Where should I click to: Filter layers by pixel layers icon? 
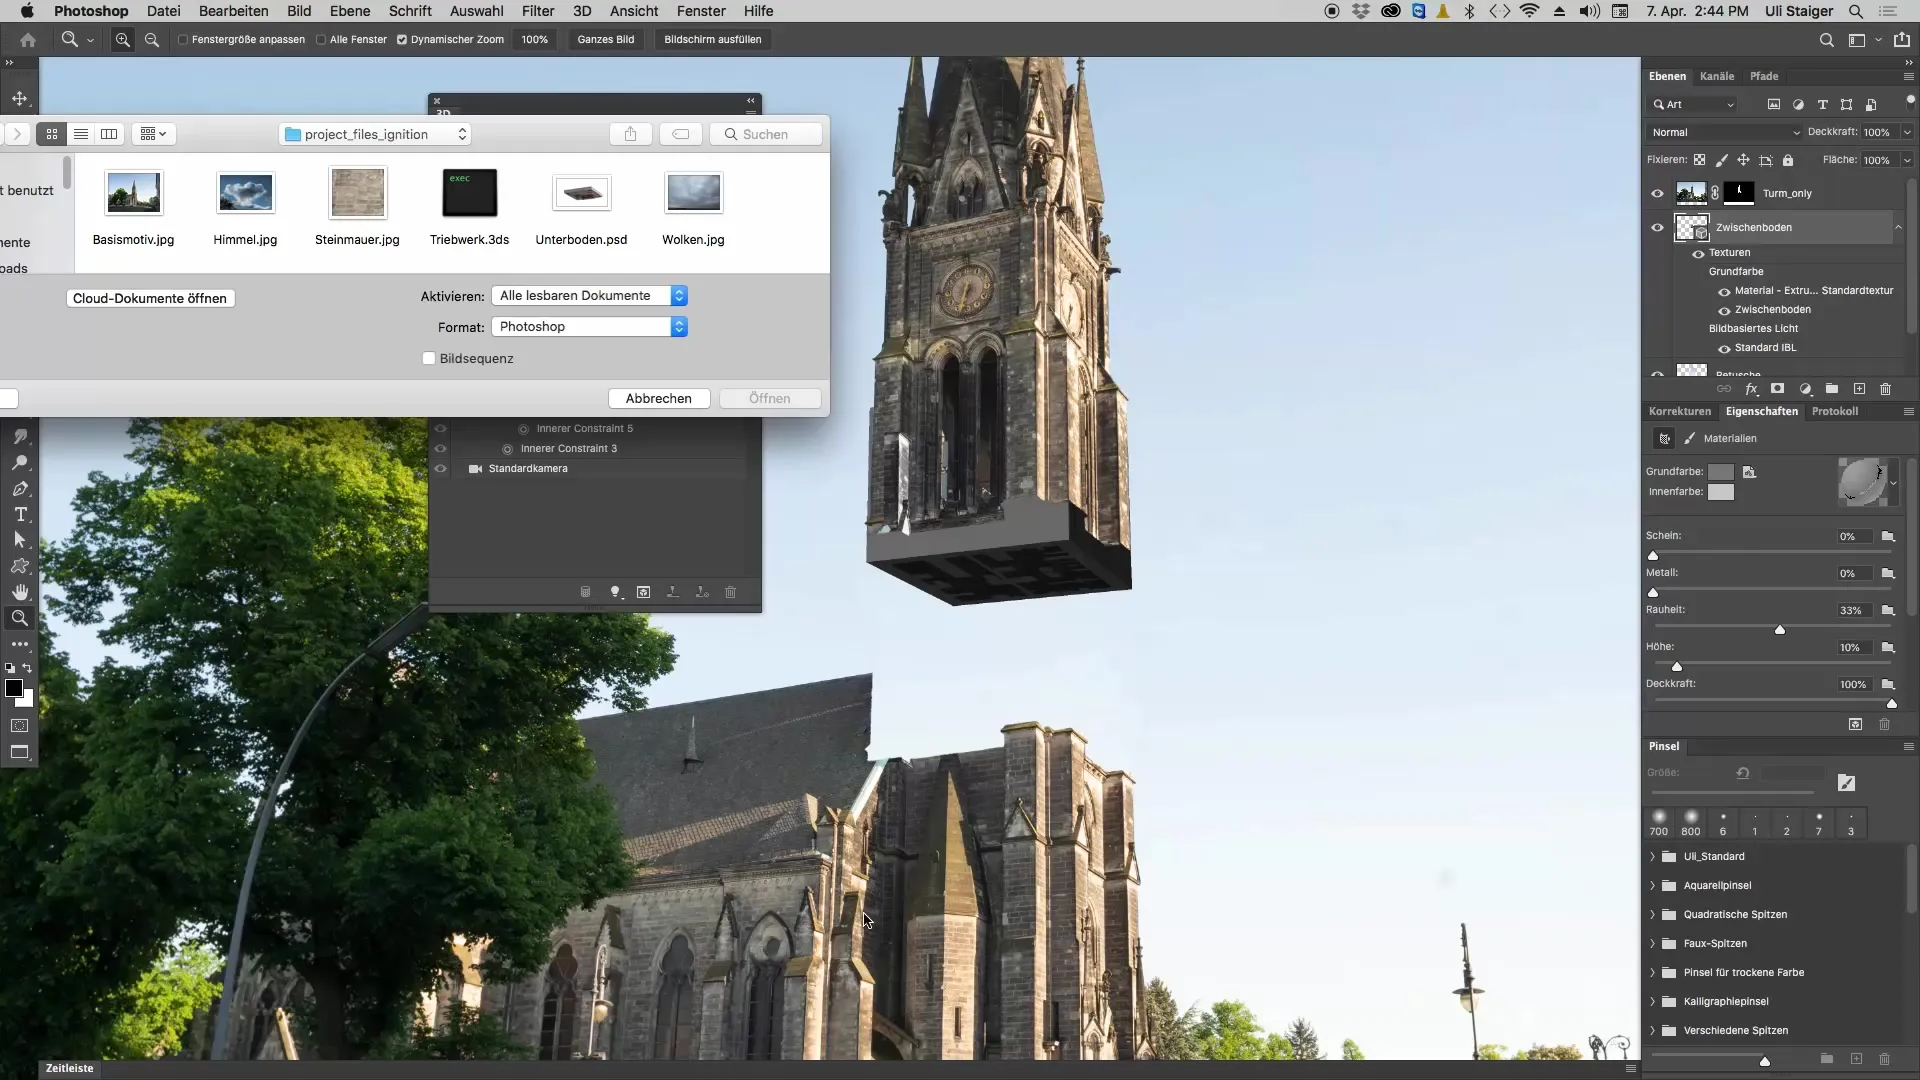1774,104
